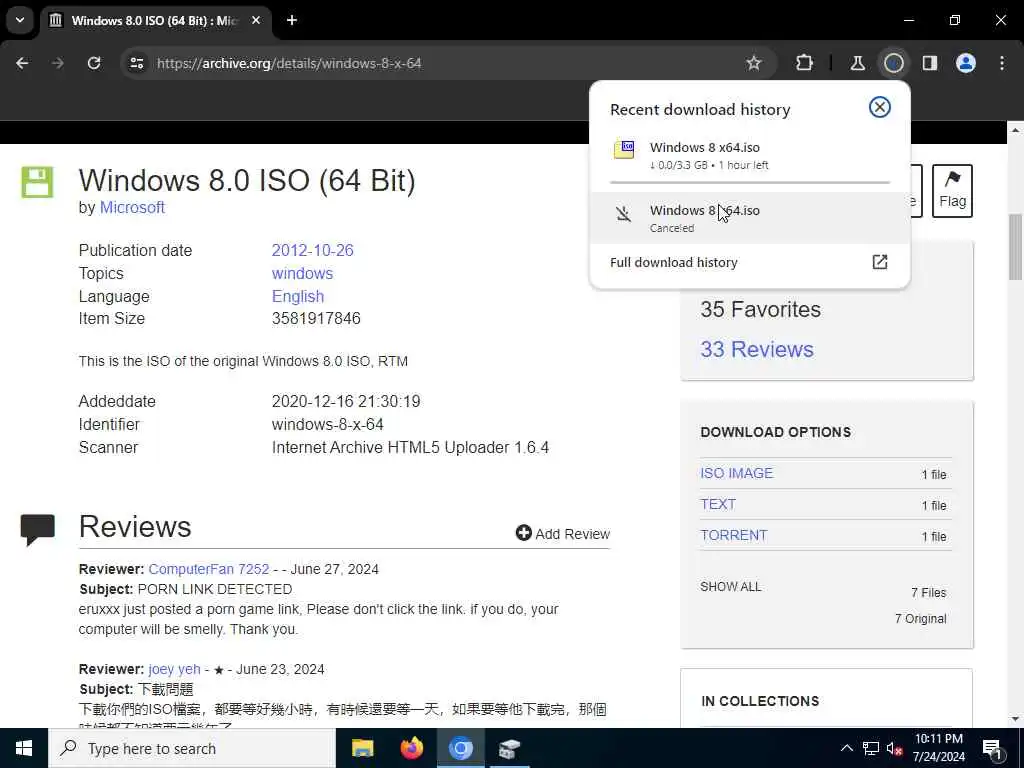The width and height of the screenshot is (1024, 768).
Task: Click the 7 Files count in download options
Action: (x=929, y=593)
